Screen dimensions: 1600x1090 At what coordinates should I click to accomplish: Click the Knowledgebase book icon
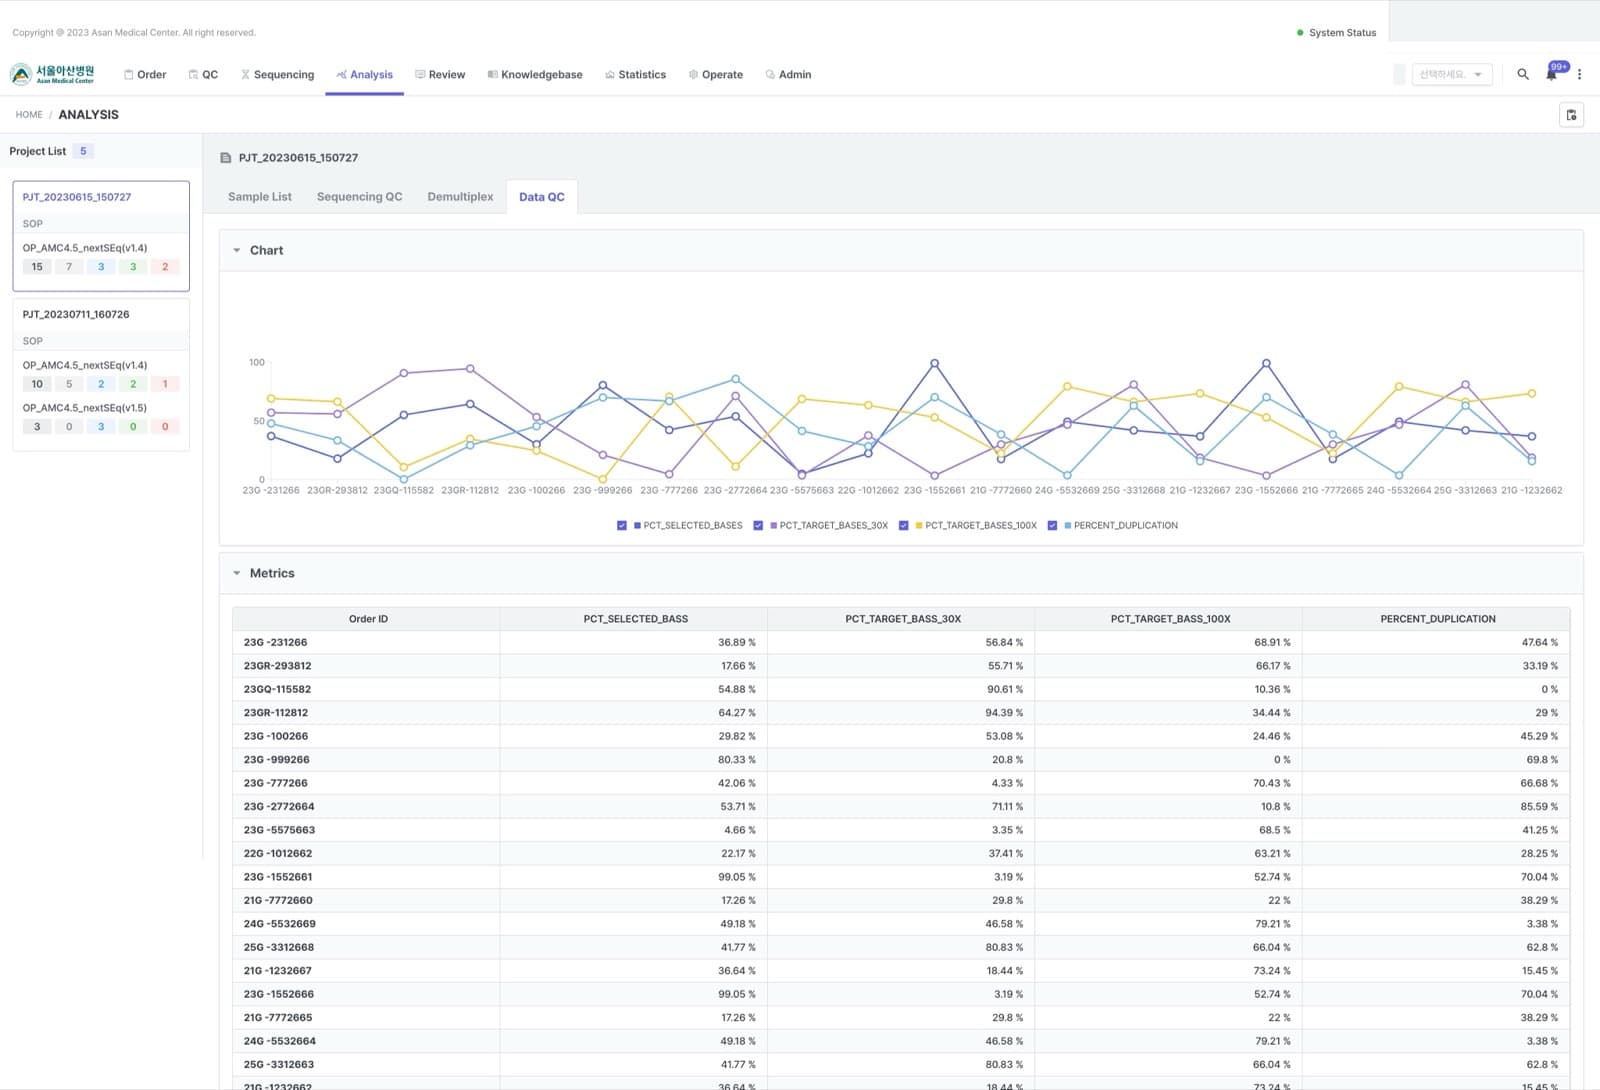point(493,74)
